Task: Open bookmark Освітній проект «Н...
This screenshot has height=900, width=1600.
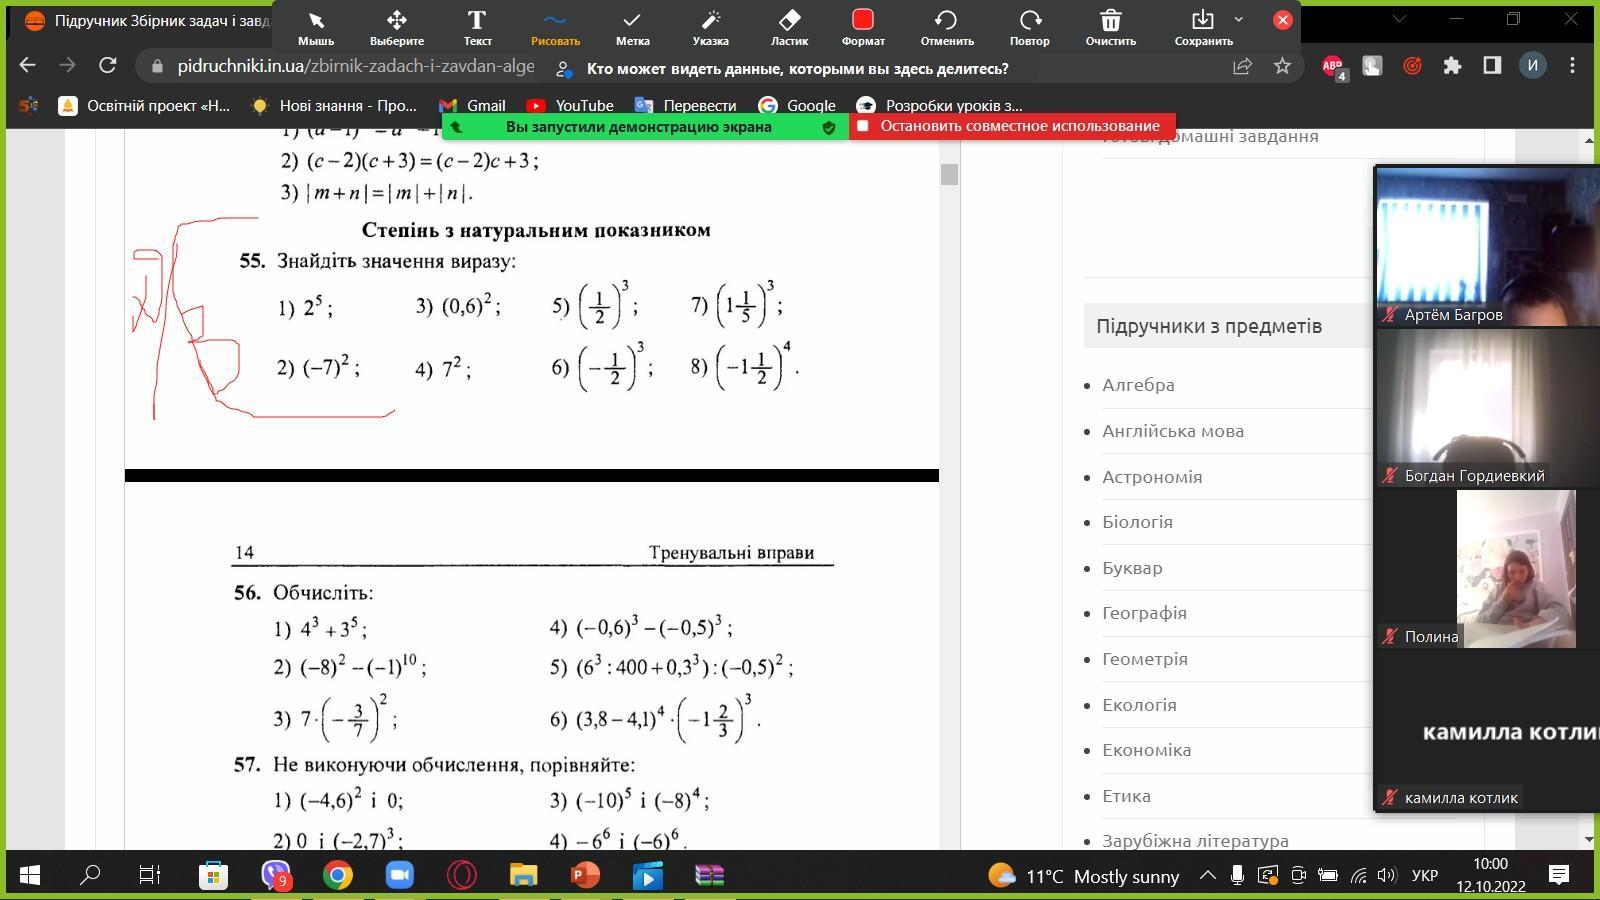Action: pyautogui.click(x=145, y=106)
